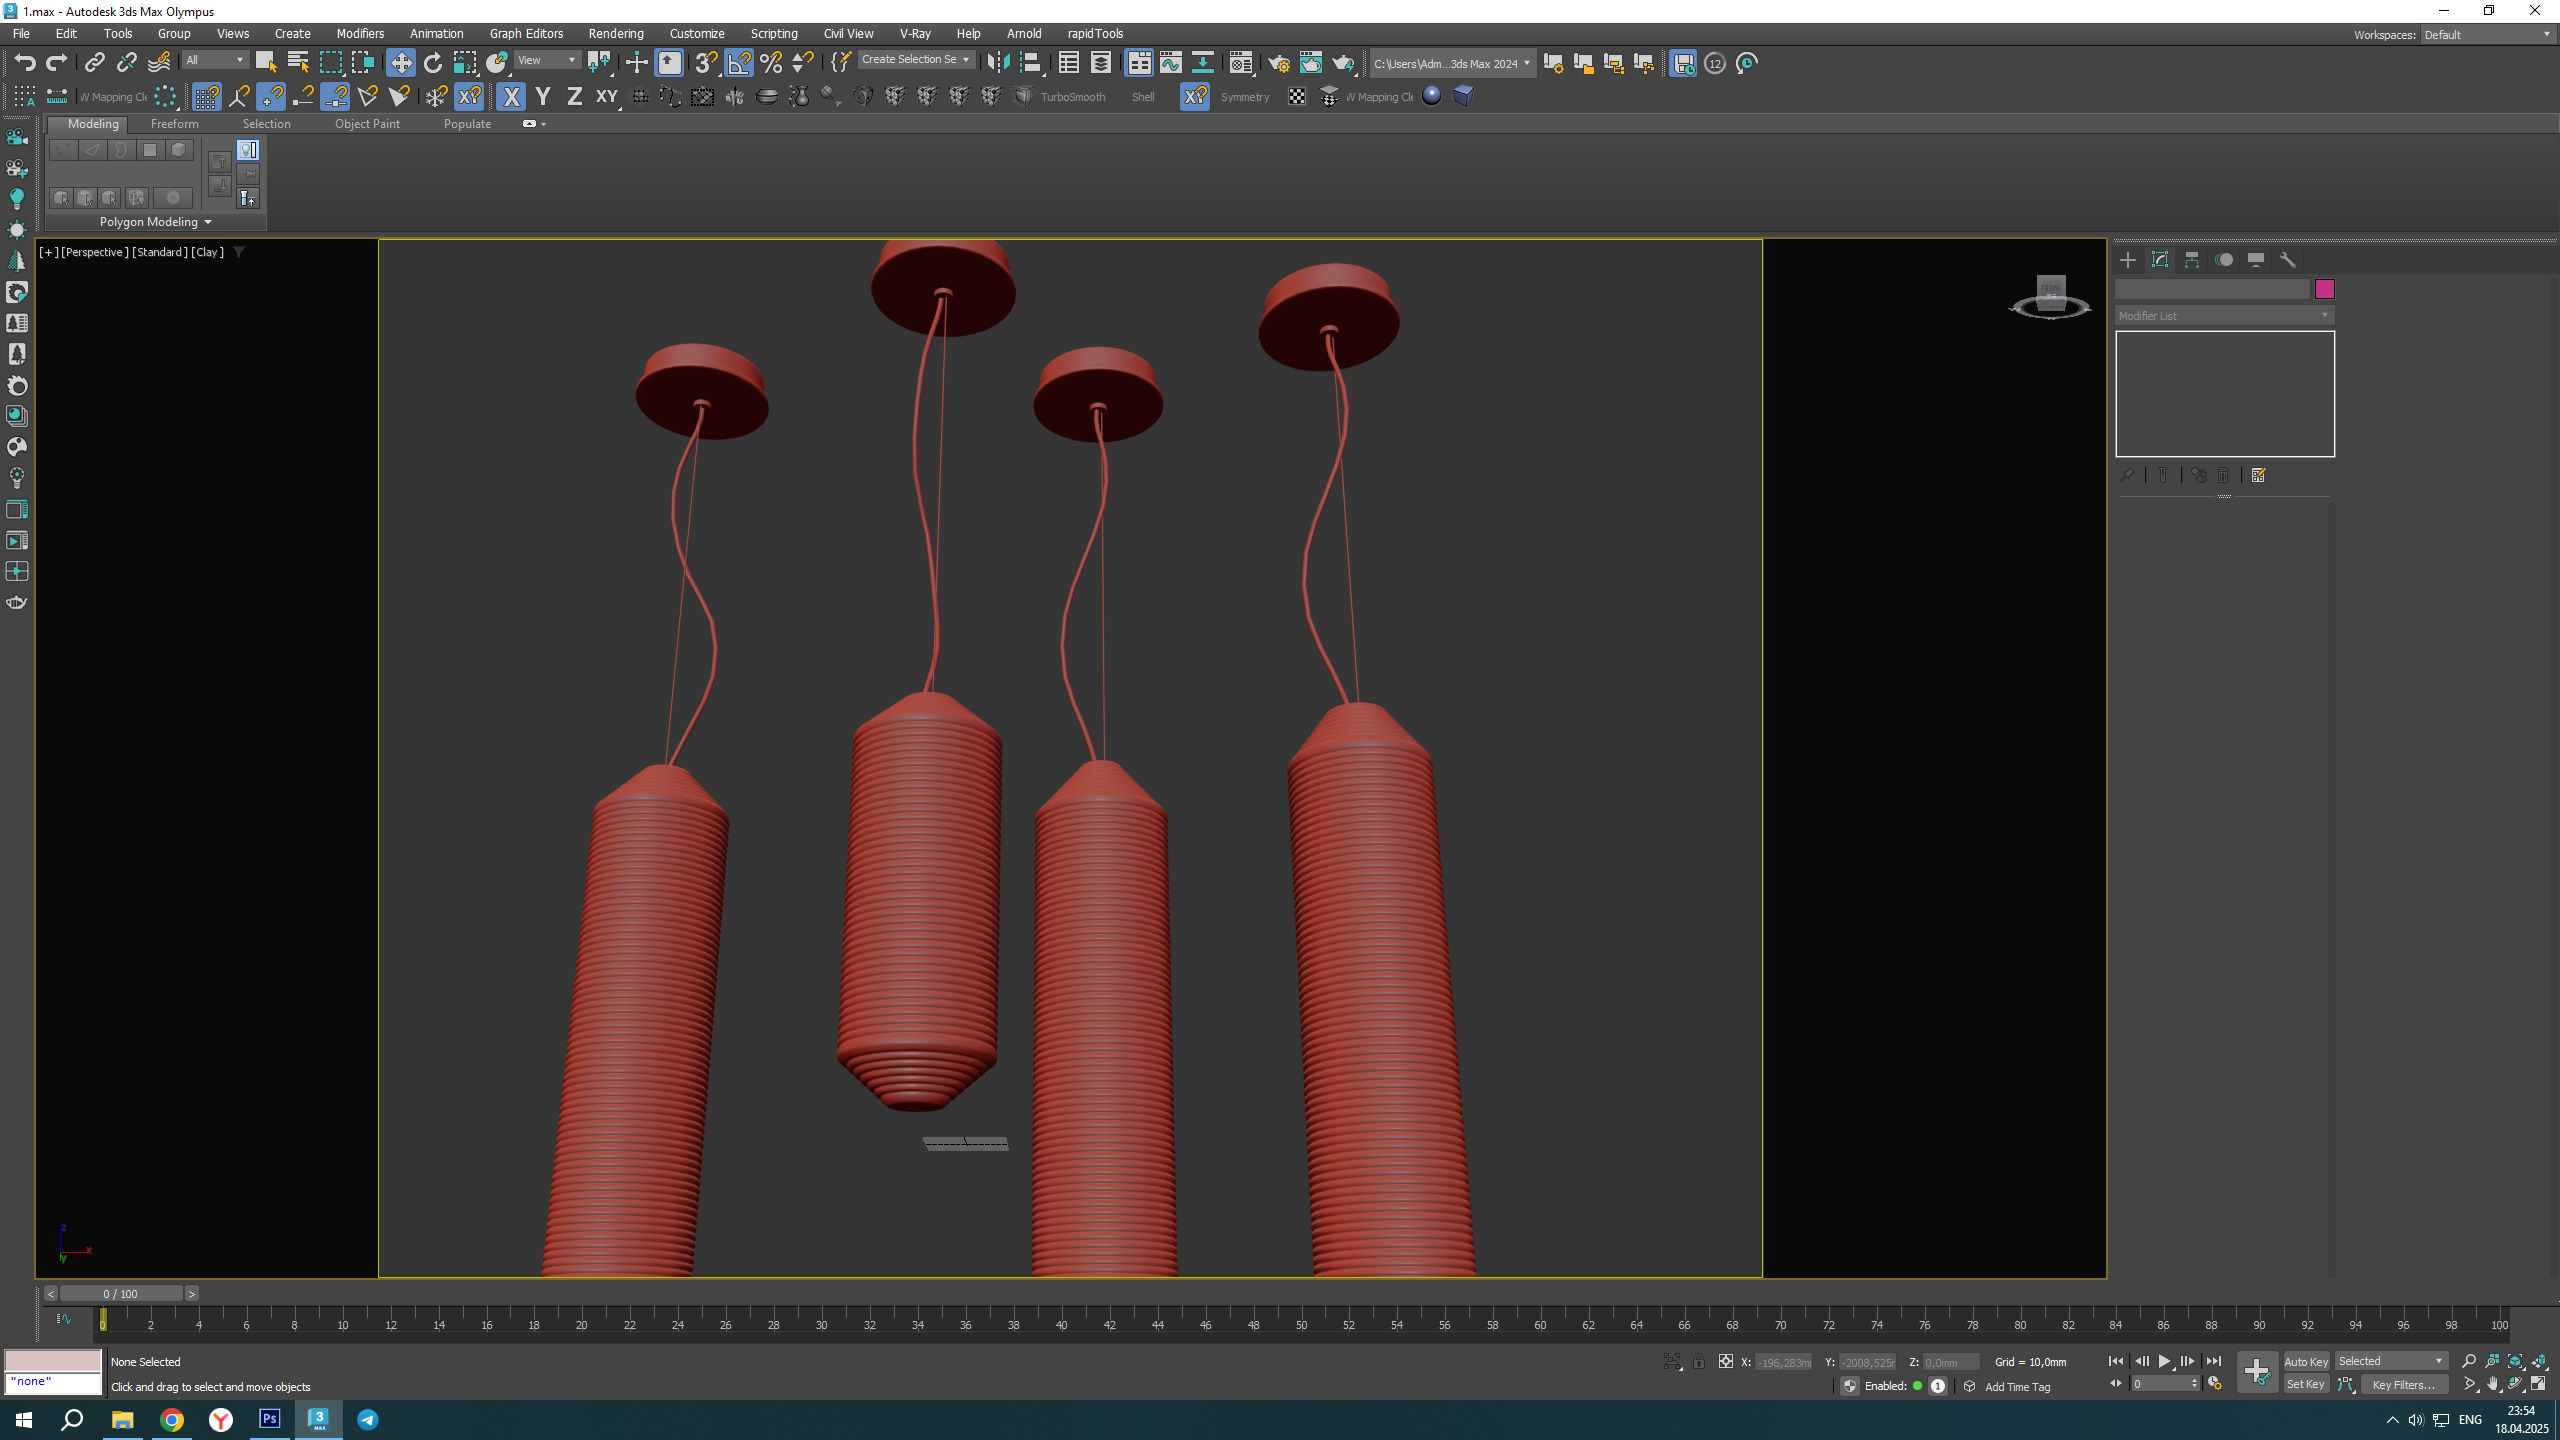Click the Auto Key button
The width and height of the screenshot is (2560, 1440).
(x=2306, y=1362)
